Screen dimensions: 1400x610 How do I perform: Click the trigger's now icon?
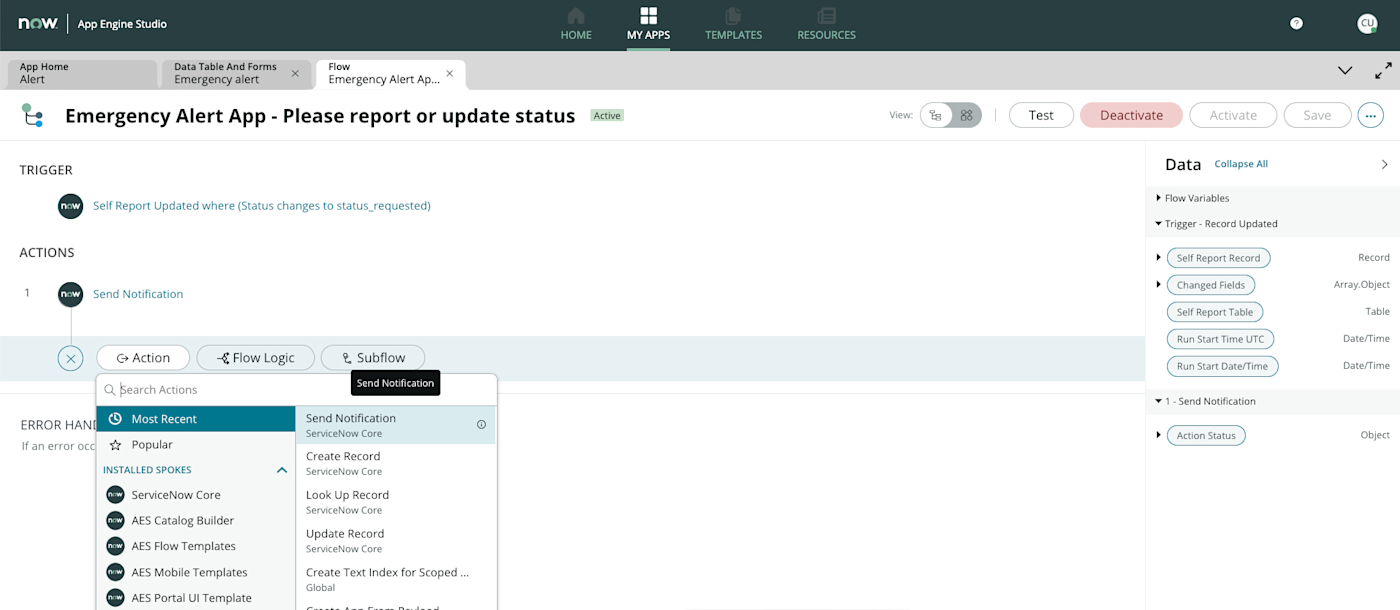70,206
